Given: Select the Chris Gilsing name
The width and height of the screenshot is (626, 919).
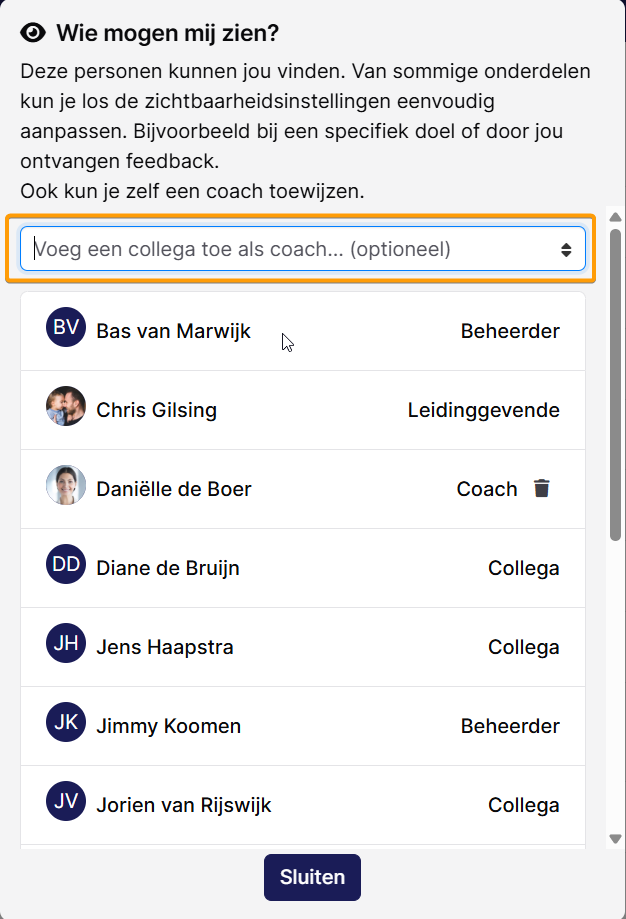Looking at the screenshot, I should coord(156,410).
